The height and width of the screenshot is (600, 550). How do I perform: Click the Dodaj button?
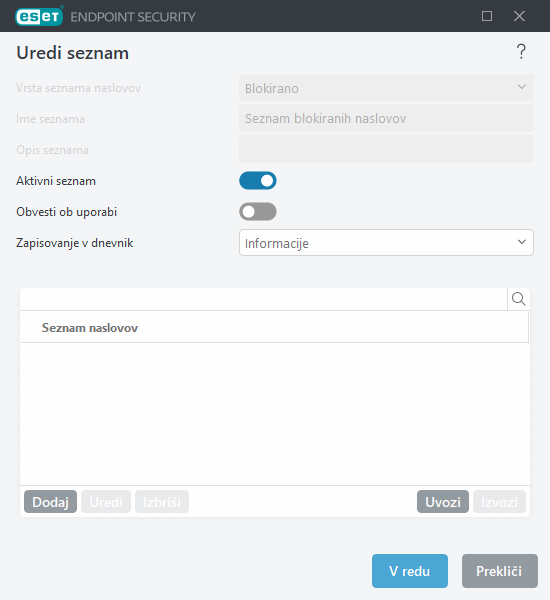coord(51,502)
